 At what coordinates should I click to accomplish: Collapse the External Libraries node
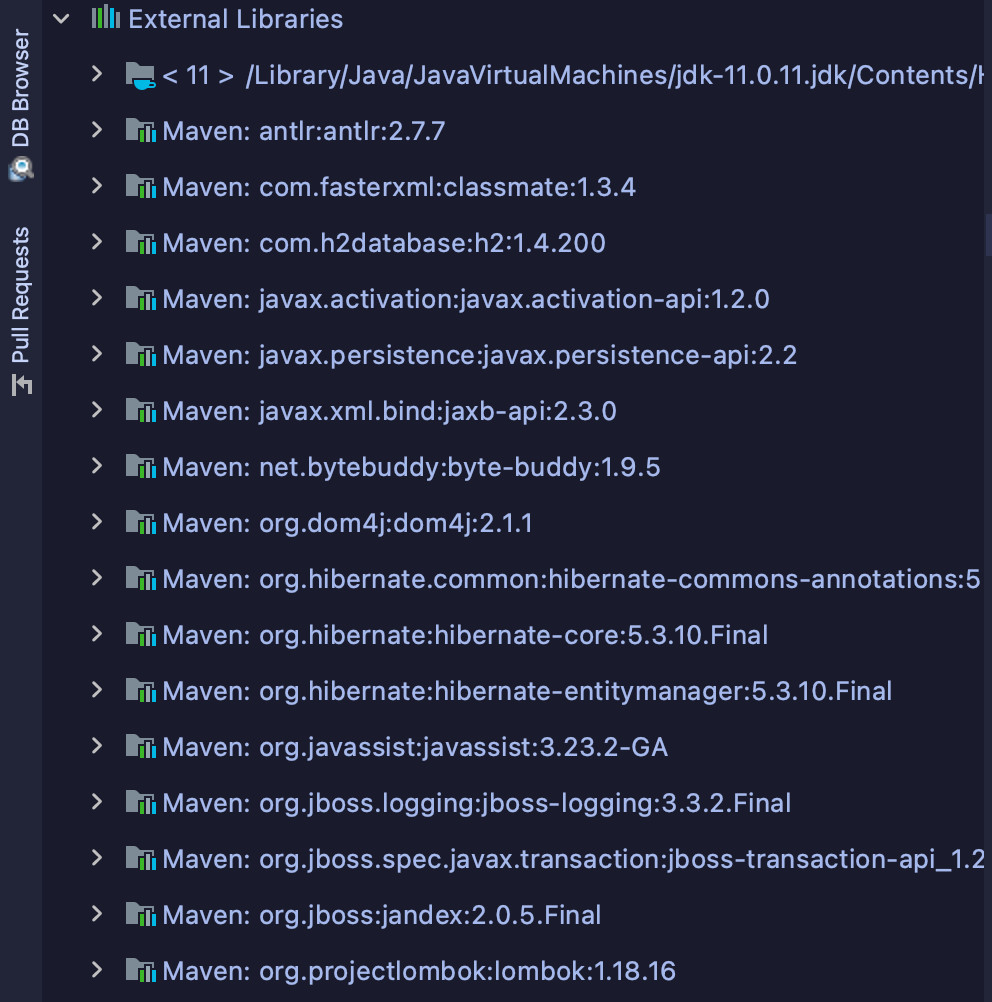[62, 18]
